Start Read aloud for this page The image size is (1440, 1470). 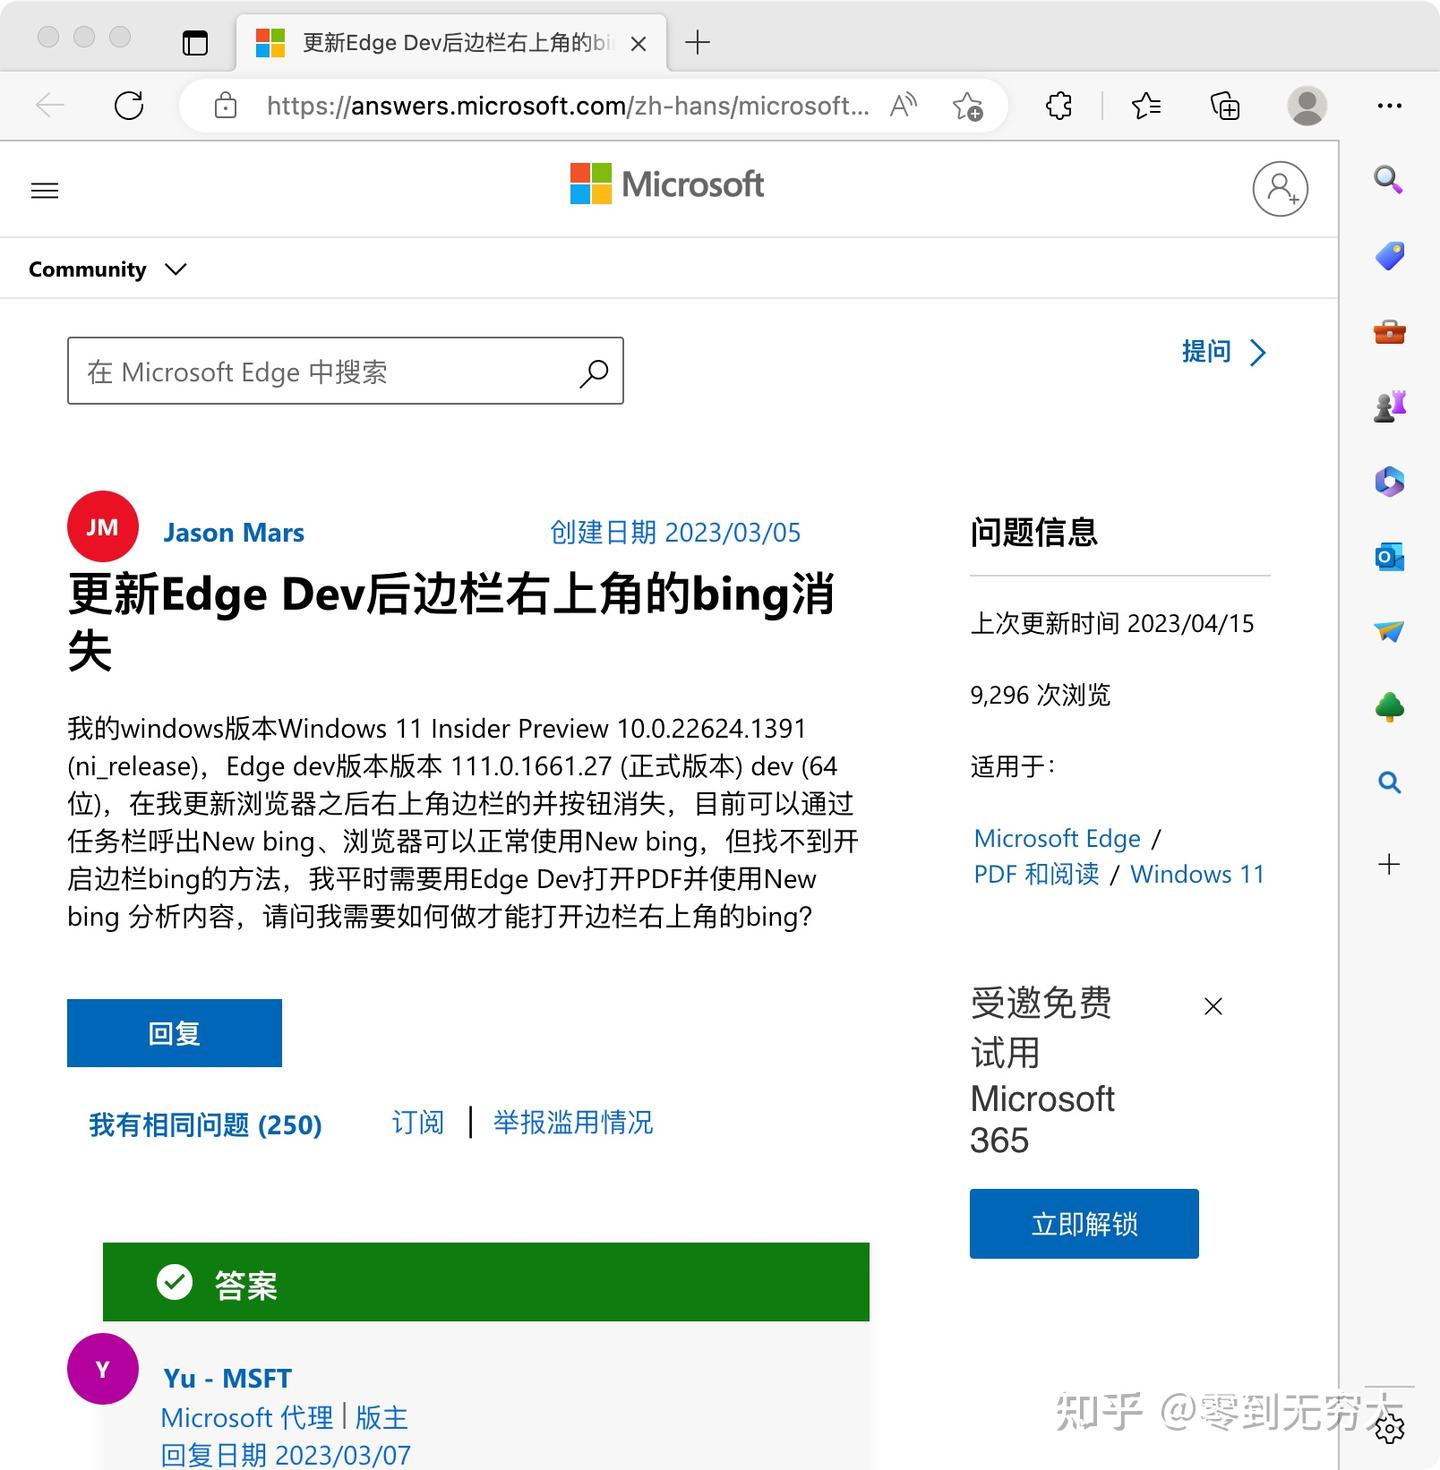[903, 105]
